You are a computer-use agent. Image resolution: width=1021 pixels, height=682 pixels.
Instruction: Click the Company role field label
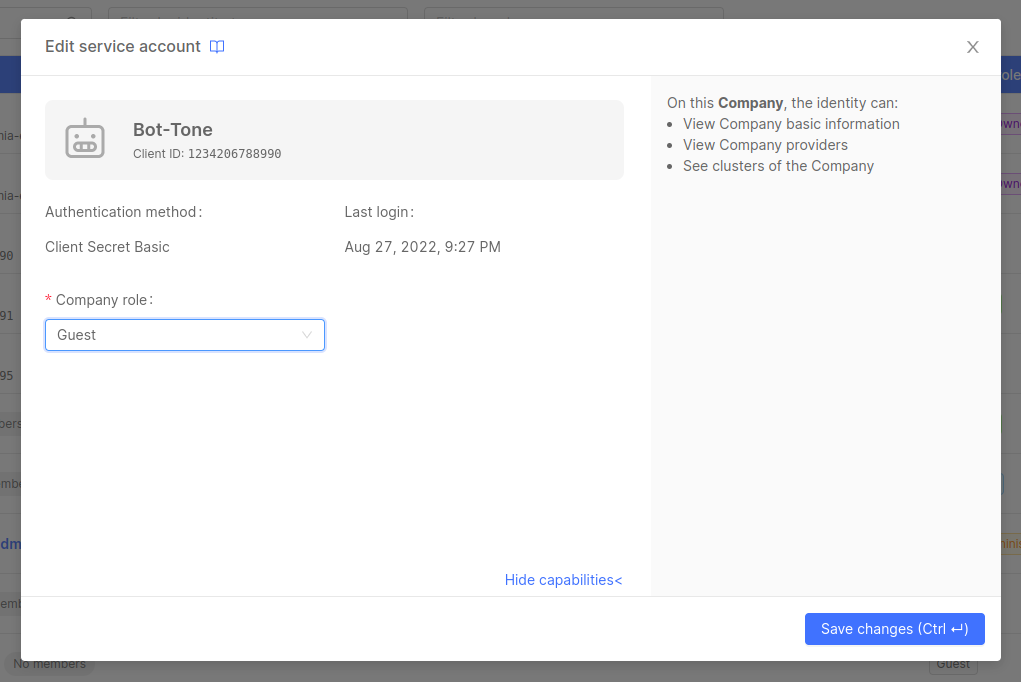click(104, 300)
